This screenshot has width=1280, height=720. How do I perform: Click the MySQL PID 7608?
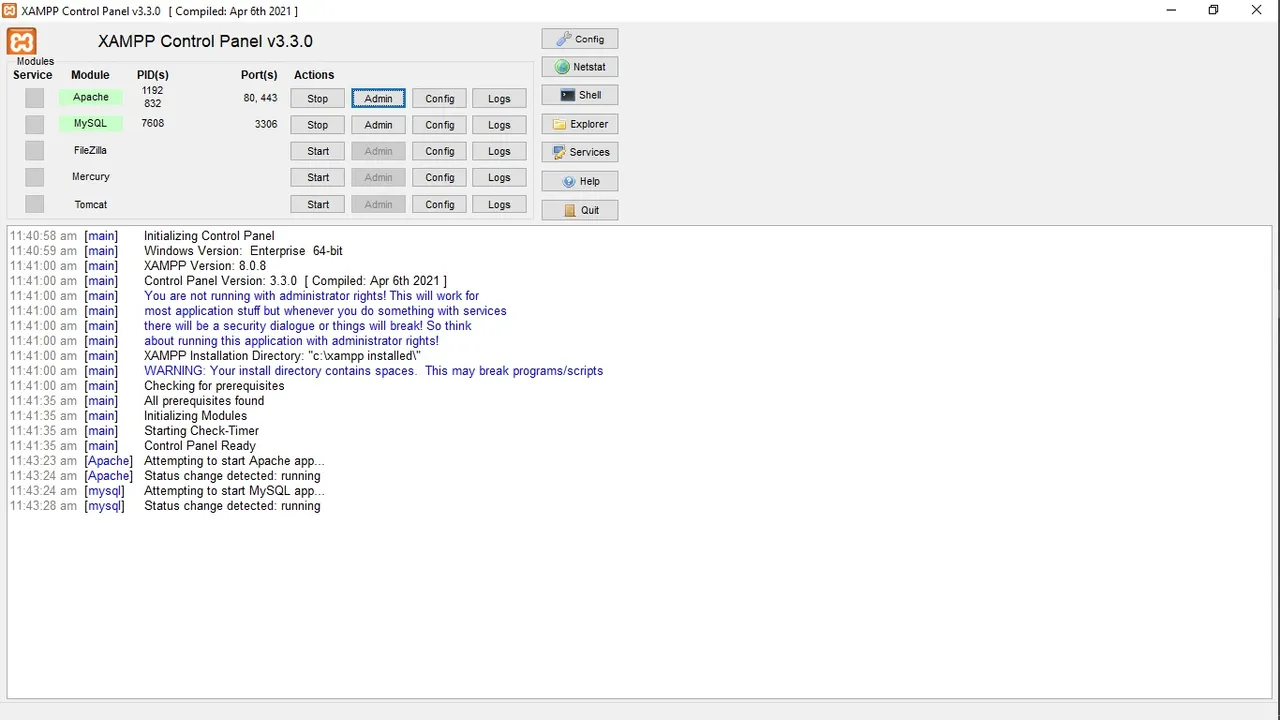(152, 123)
